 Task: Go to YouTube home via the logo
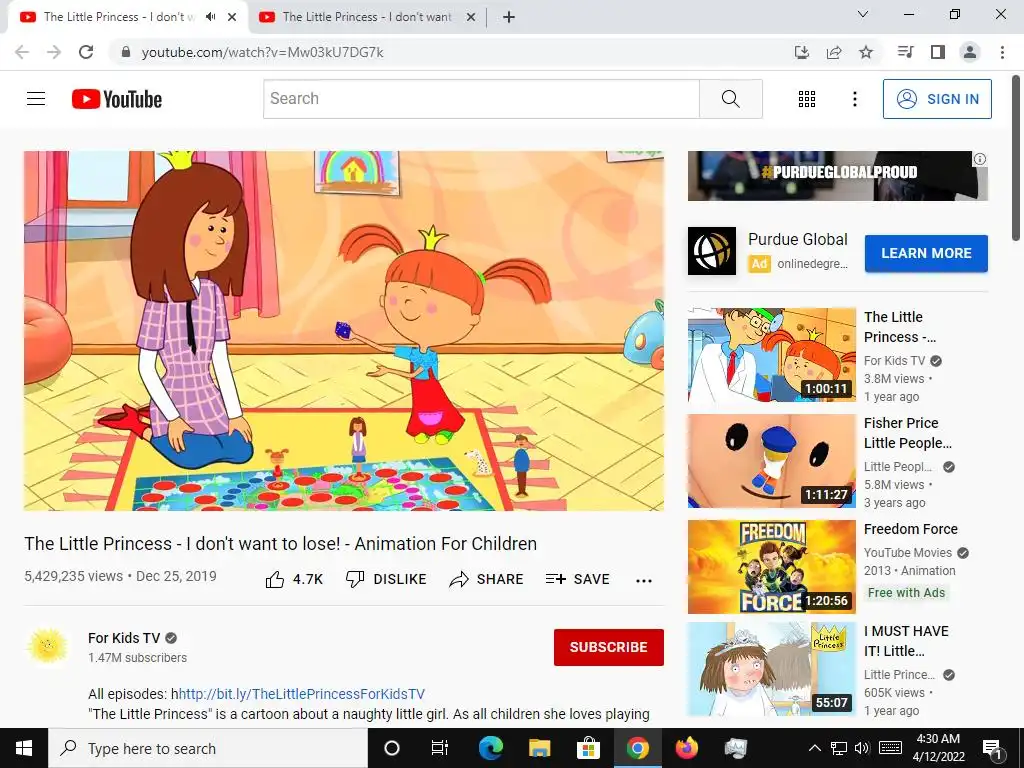pos(117,99)
